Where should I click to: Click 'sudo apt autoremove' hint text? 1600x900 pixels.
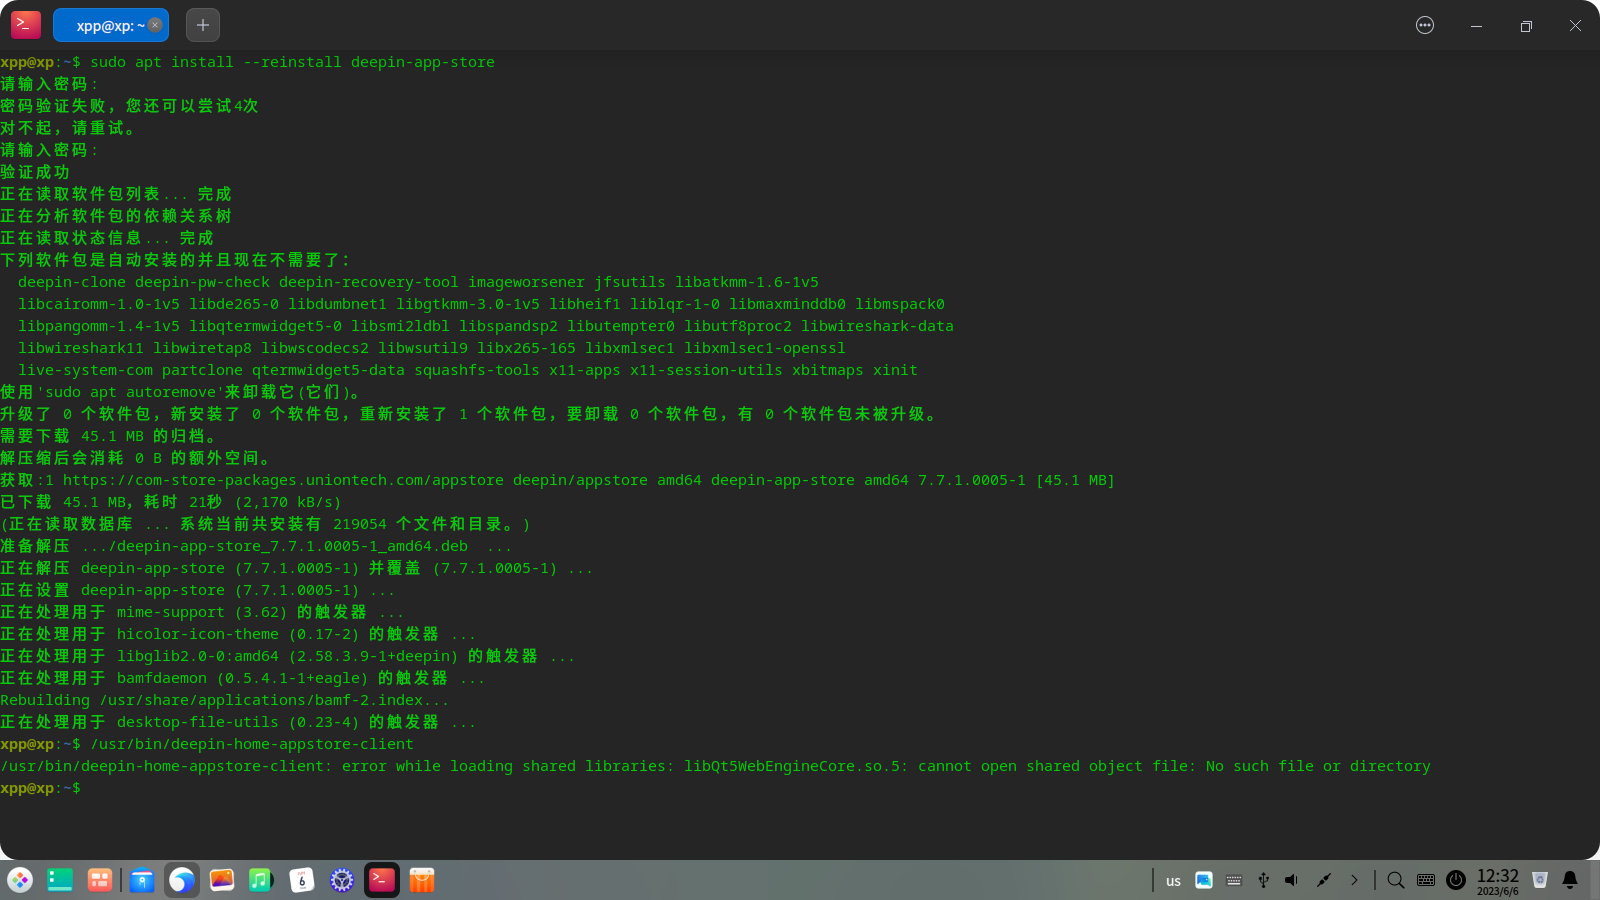[130, 392]
